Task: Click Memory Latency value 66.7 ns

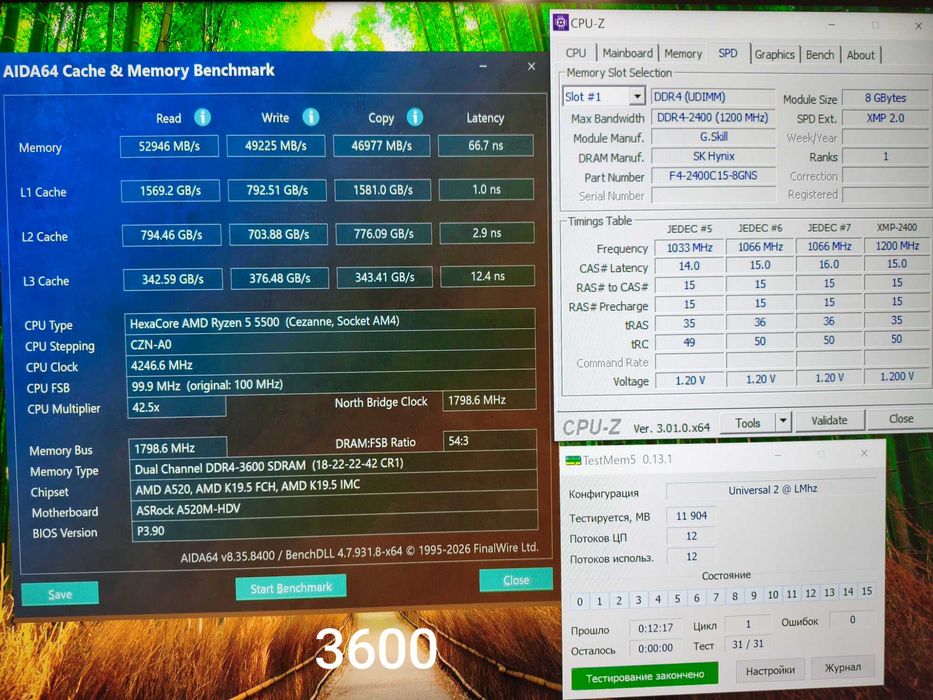Action: click(x=486, y=145)
